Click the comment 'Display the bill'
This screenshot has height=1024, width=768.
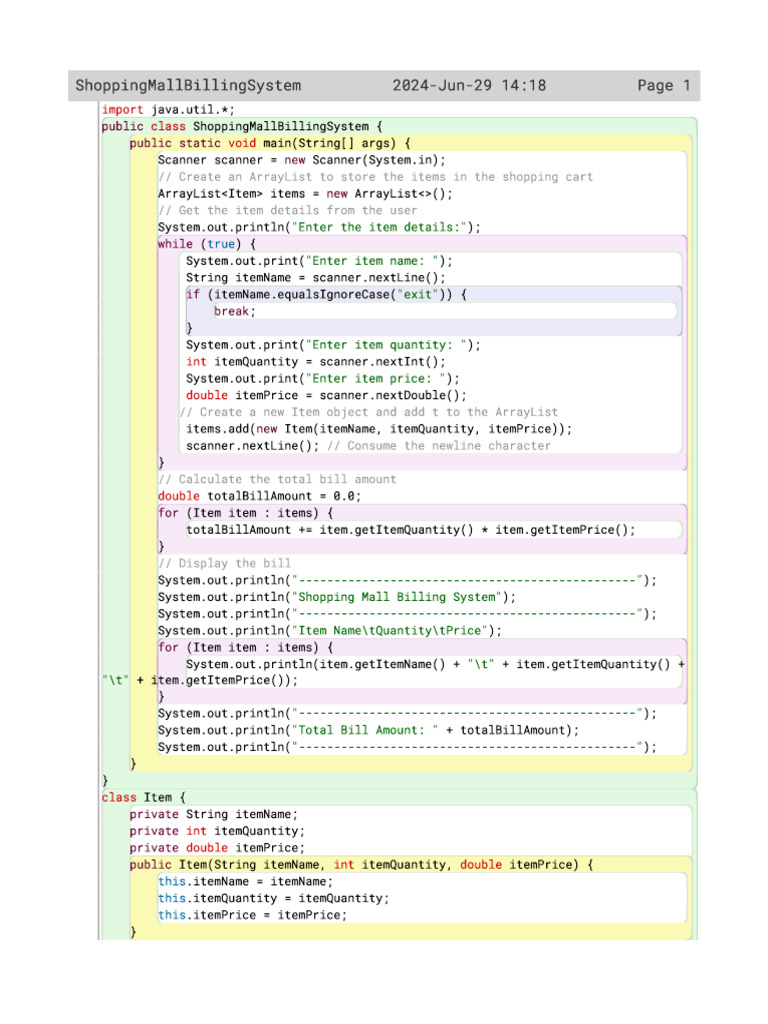pos(224,564)
